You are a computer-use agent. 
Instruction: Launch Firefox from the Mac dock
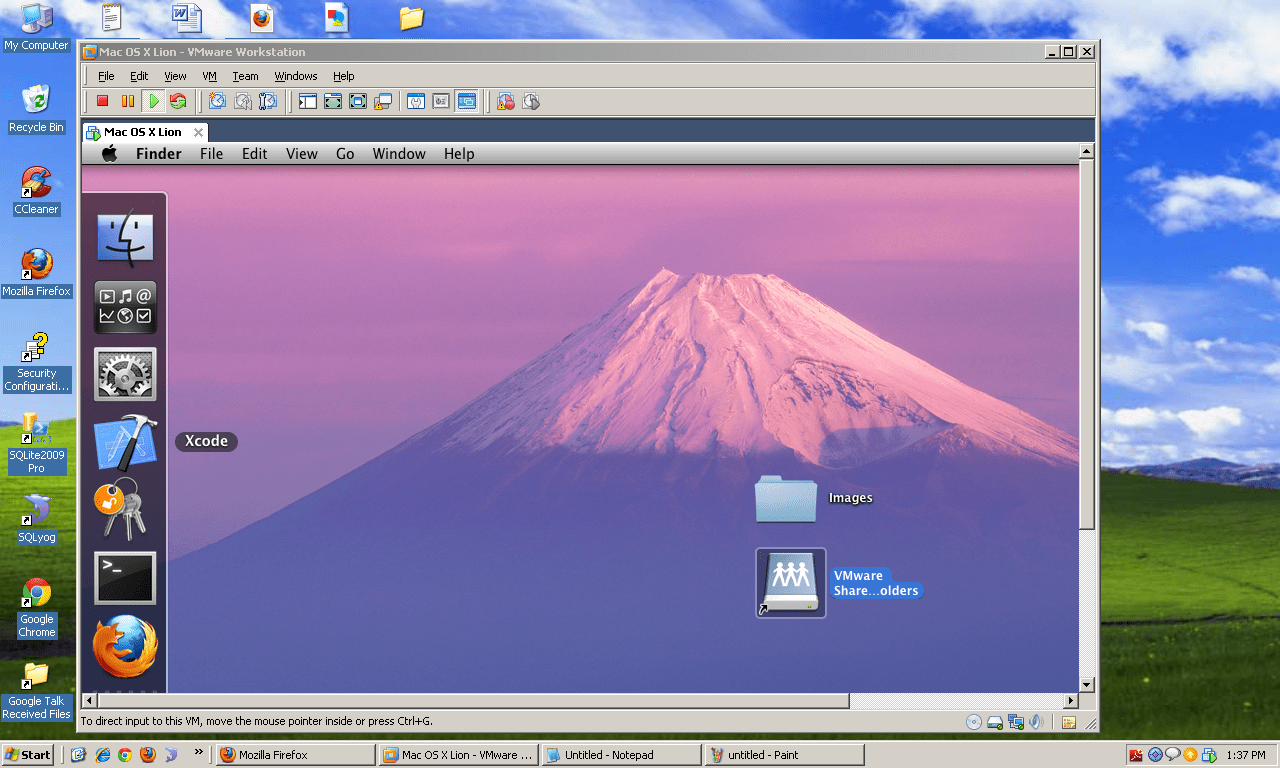coord(125,646)
